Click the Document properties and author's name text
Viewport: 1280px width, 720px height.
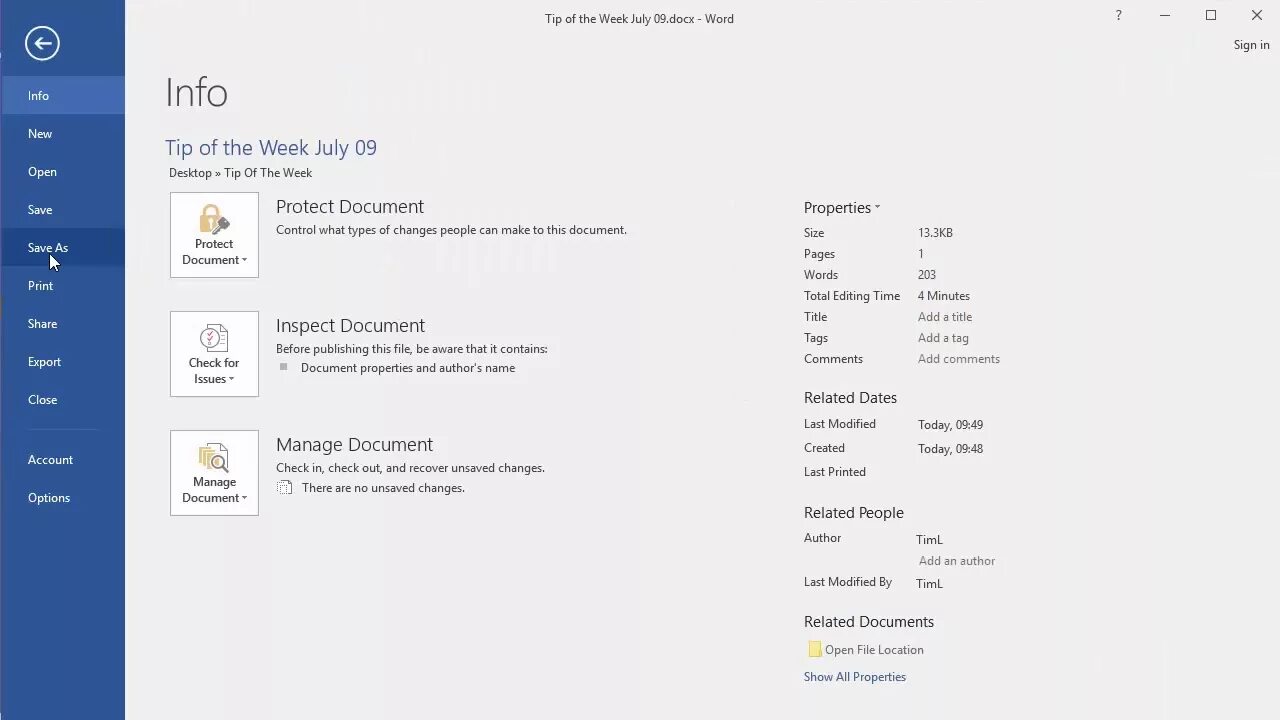point(408,368)
